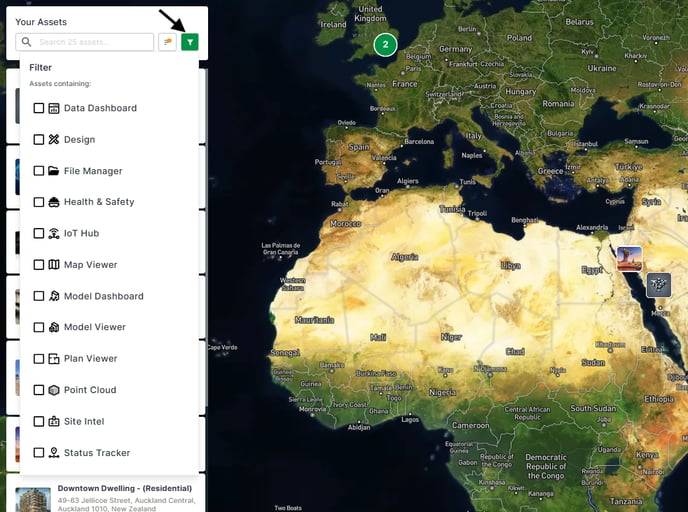Click the Point Cloud cube icon
This screenshot has width=688, height=512.
(x=54, y=390)
